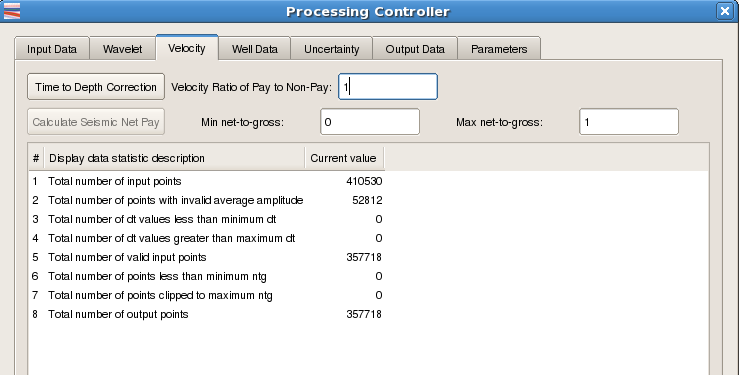Image resolution: width=739 pixels, height=375 pixels.
Task: Click the 'Velocity Ratio of Pay to Non-Pay:' label
Action: [252, 87]
